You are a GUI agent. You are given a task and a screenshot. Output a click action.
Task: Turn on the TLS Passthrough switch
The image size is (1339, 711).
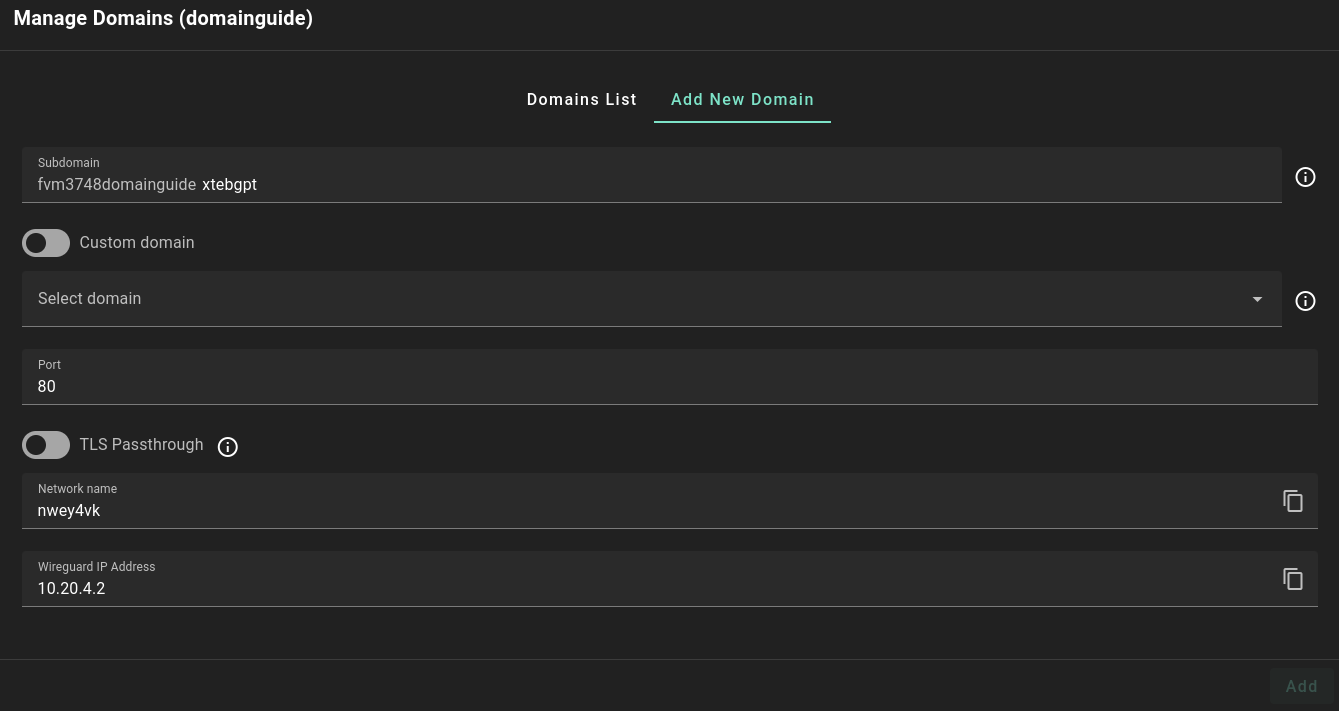(x=46, y=445)
